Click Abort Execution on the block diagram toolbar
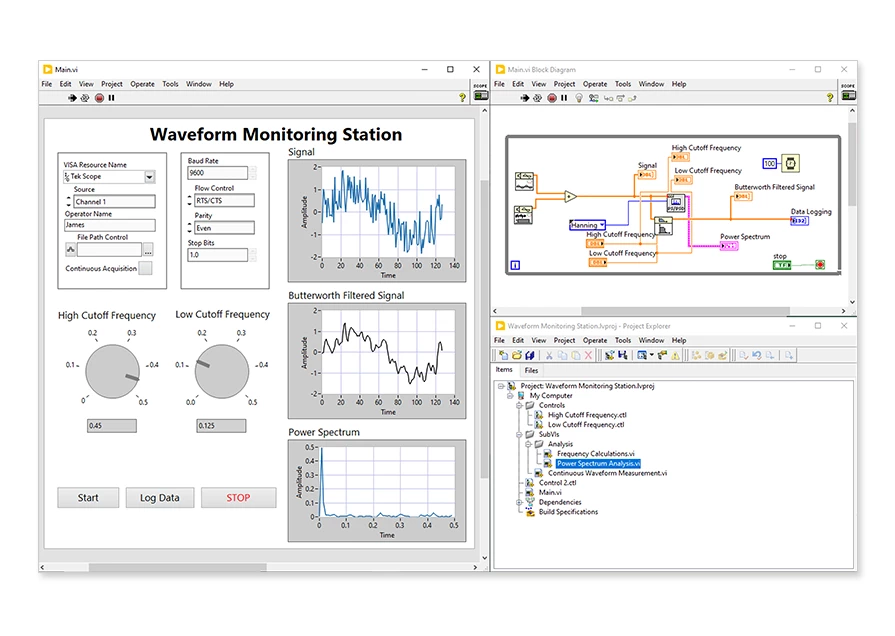895x636 pixels. pyautogui.click(x=552, y=99)
